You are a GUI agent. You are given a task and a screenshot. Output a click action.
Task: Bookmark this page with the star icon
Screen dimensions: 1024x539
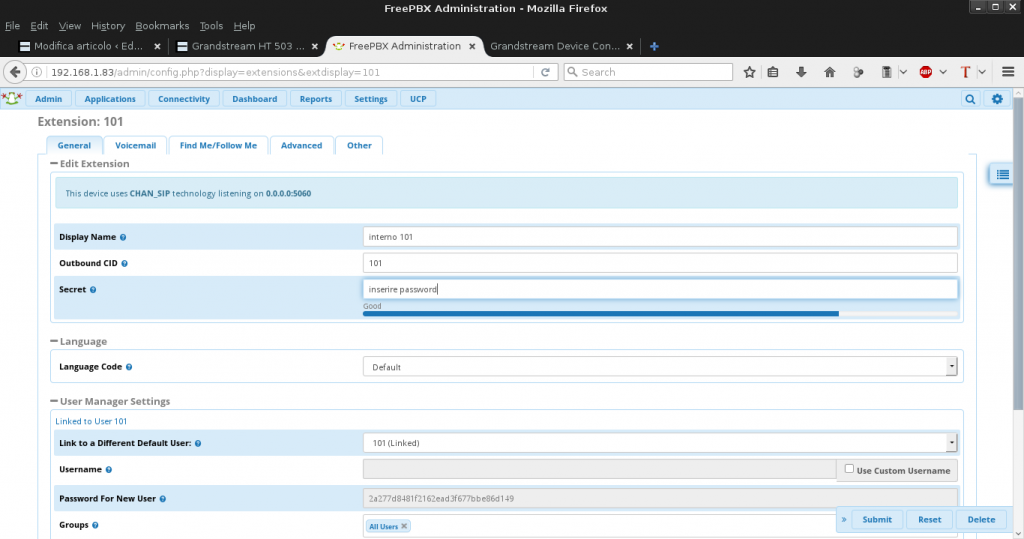(749, 72)
